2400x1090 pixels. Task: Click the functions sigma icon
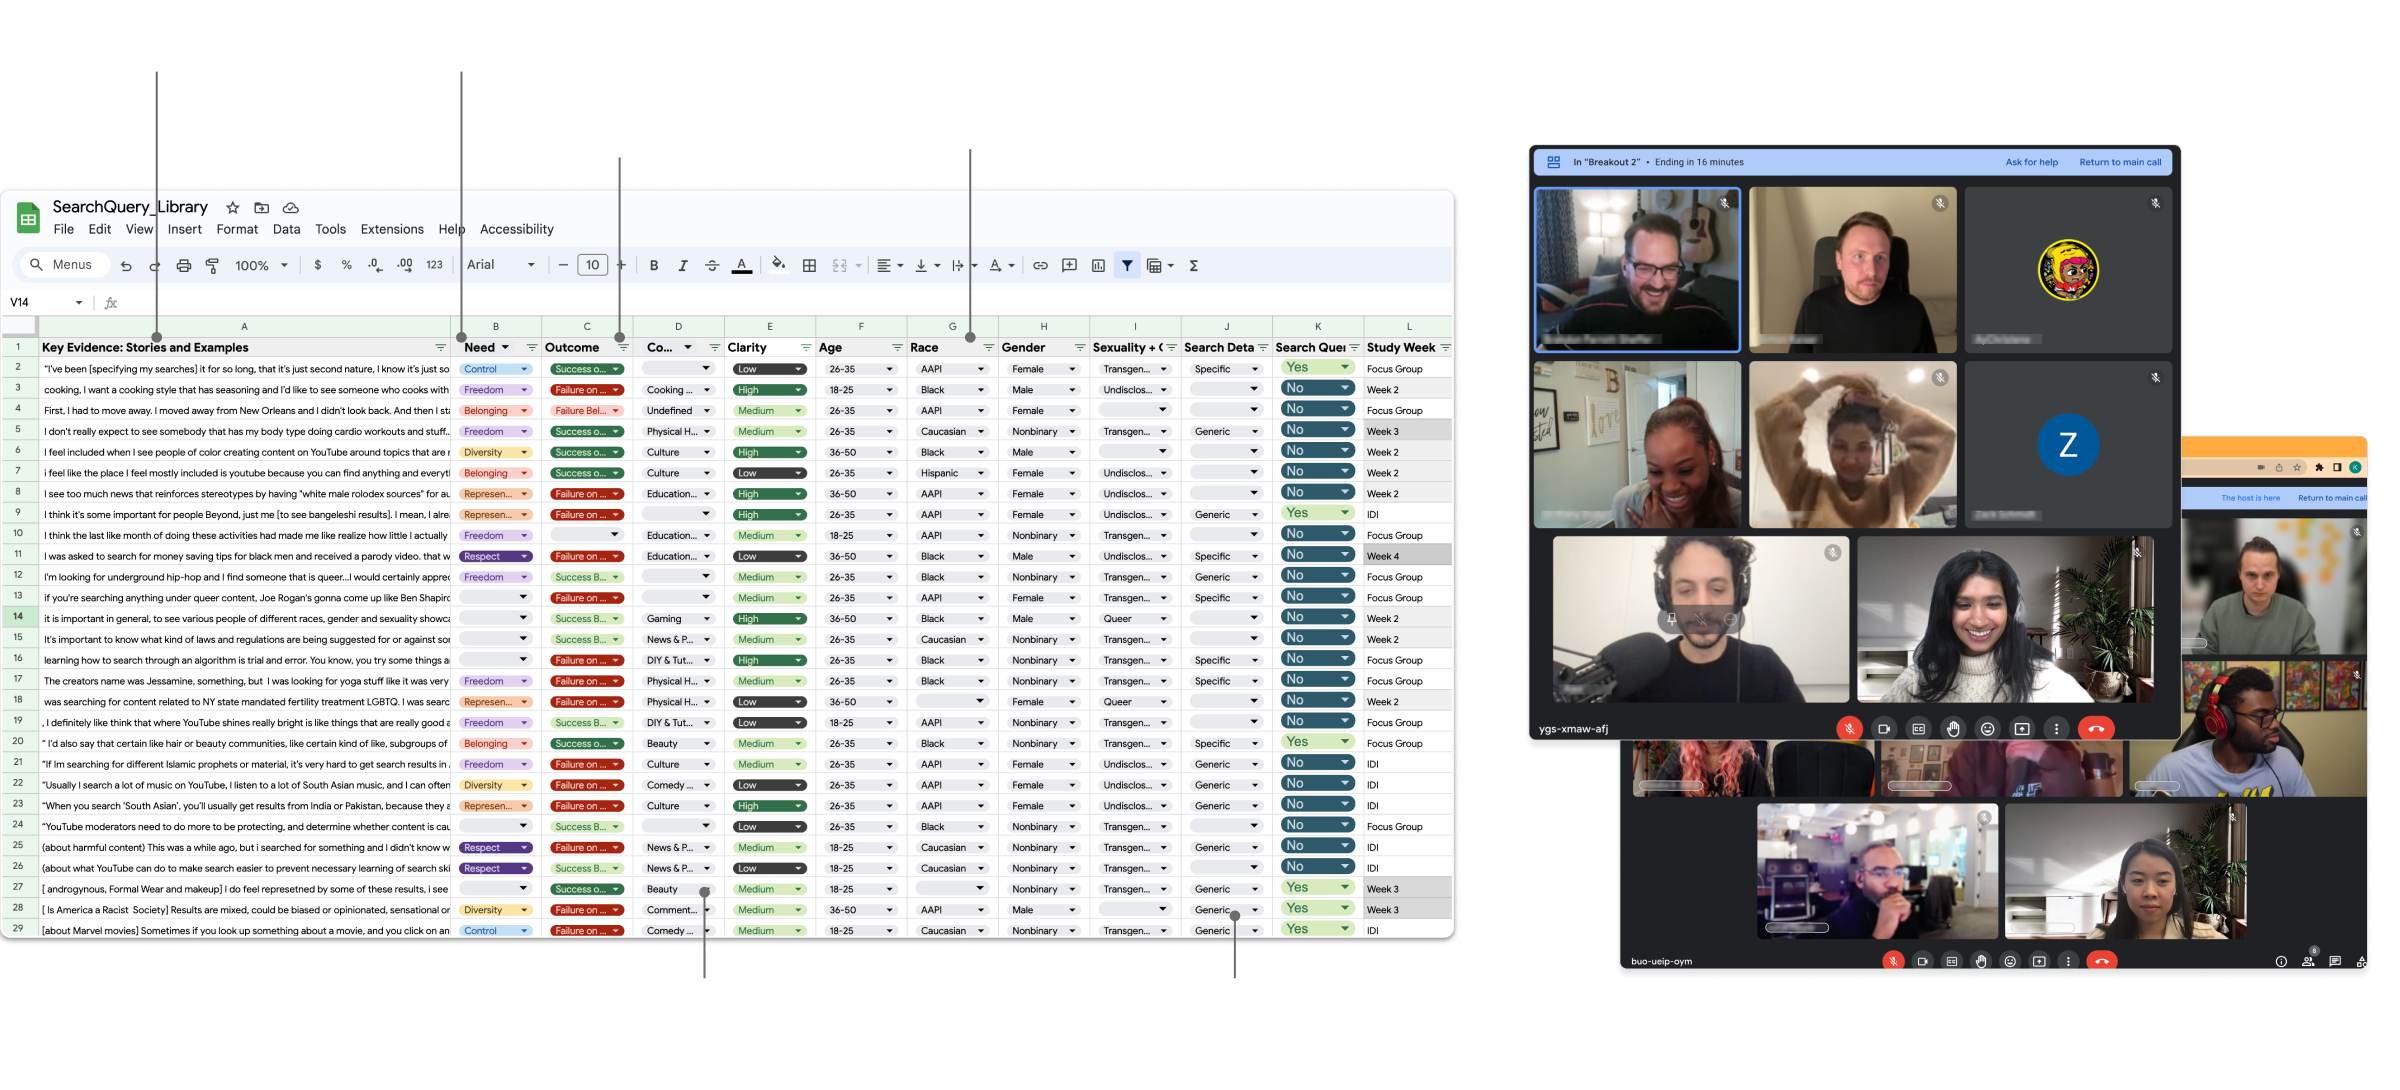[x=1193, y=266]
